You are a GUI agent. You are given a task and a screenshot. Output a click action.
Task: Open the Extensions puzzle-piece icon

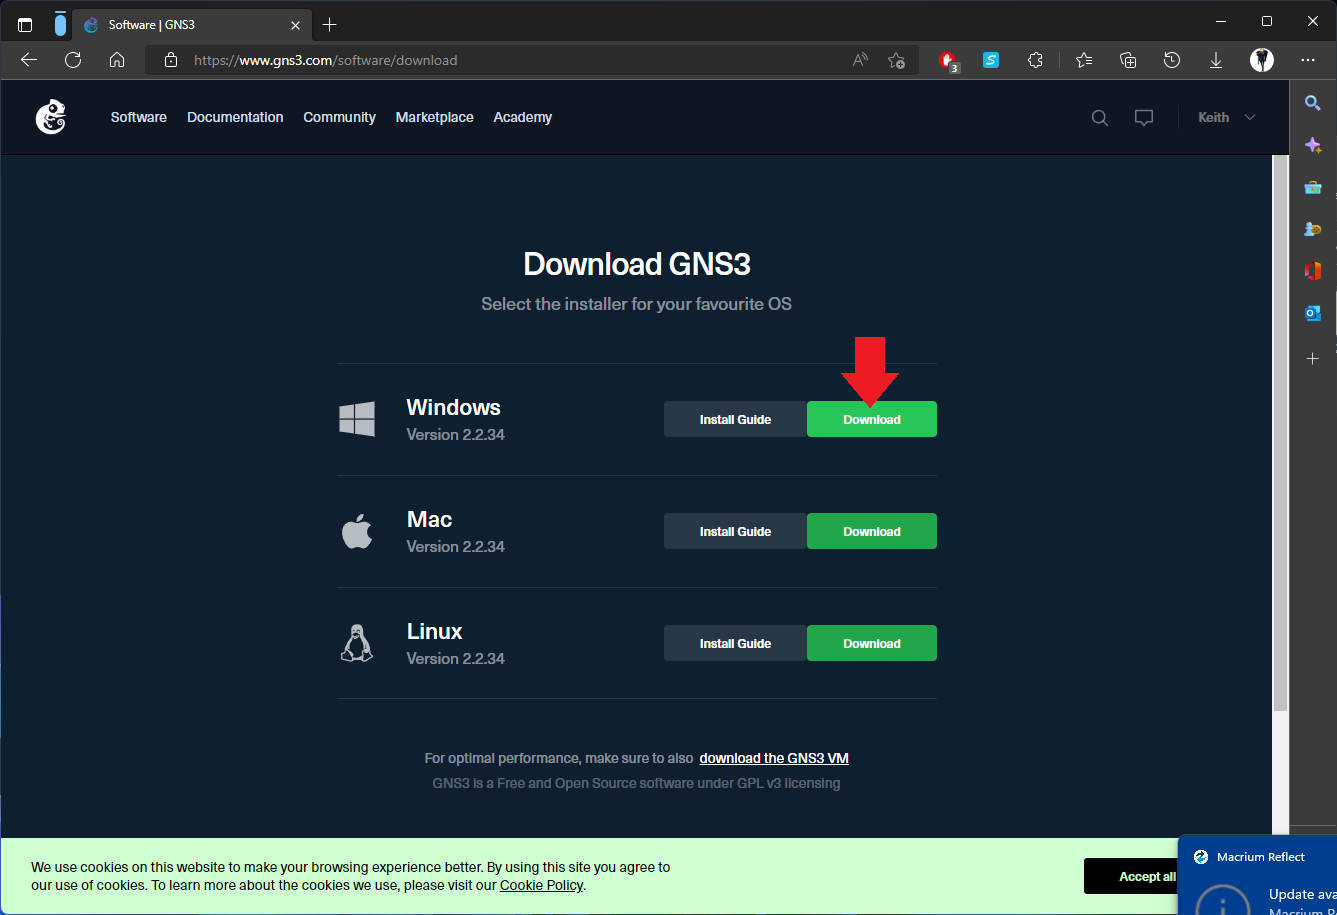click(x=1035, y=60)
